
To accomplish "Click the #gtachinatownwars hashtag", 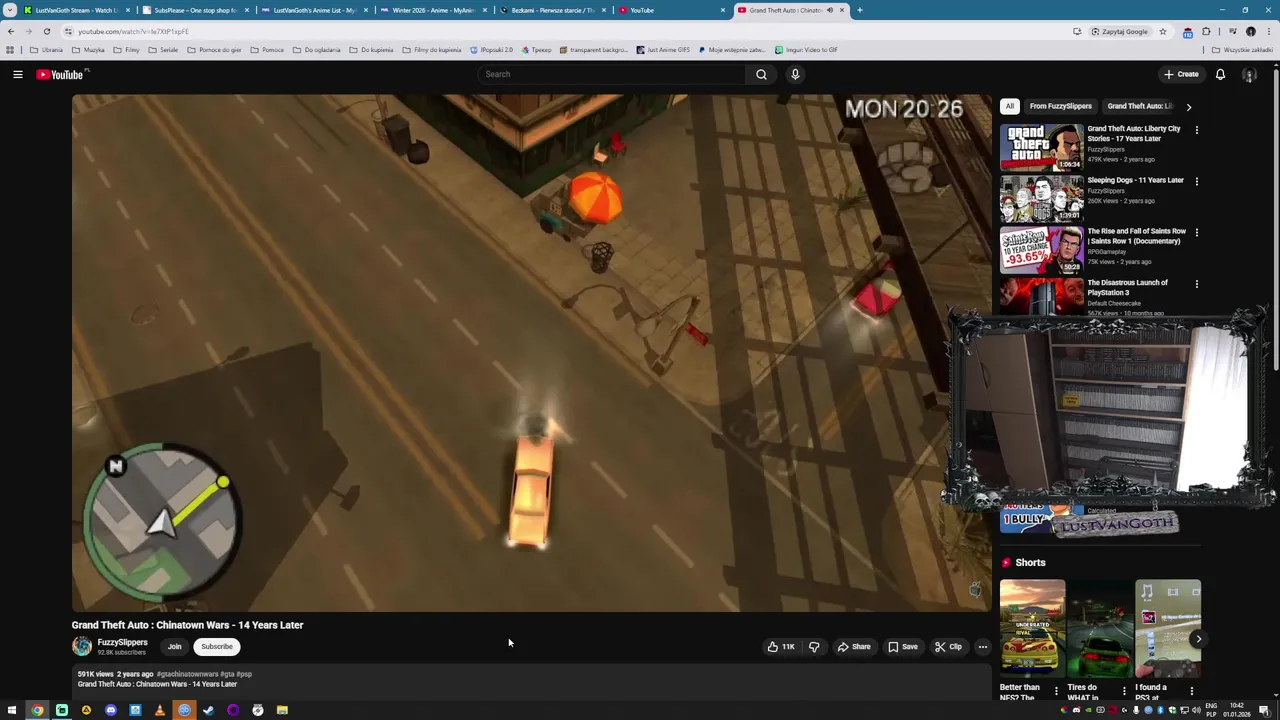I will pyautogui.click(x=187, y=674).
